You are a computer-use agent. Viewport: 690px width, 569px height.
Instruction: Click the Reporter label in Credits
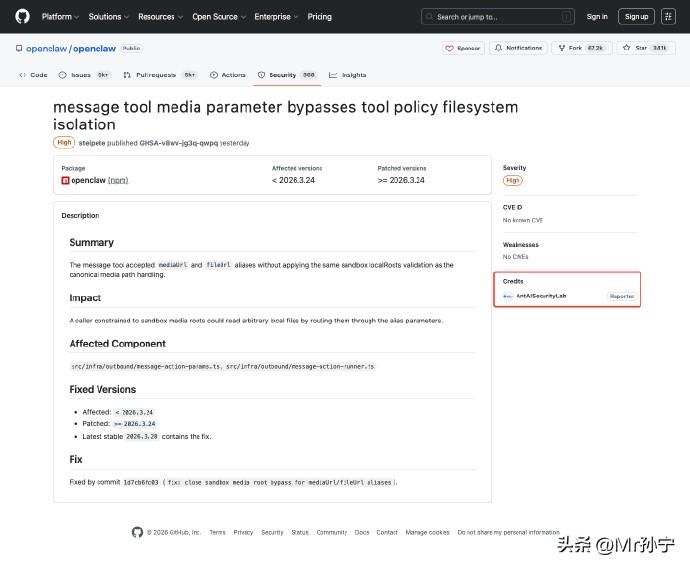[x=622, y=296]
